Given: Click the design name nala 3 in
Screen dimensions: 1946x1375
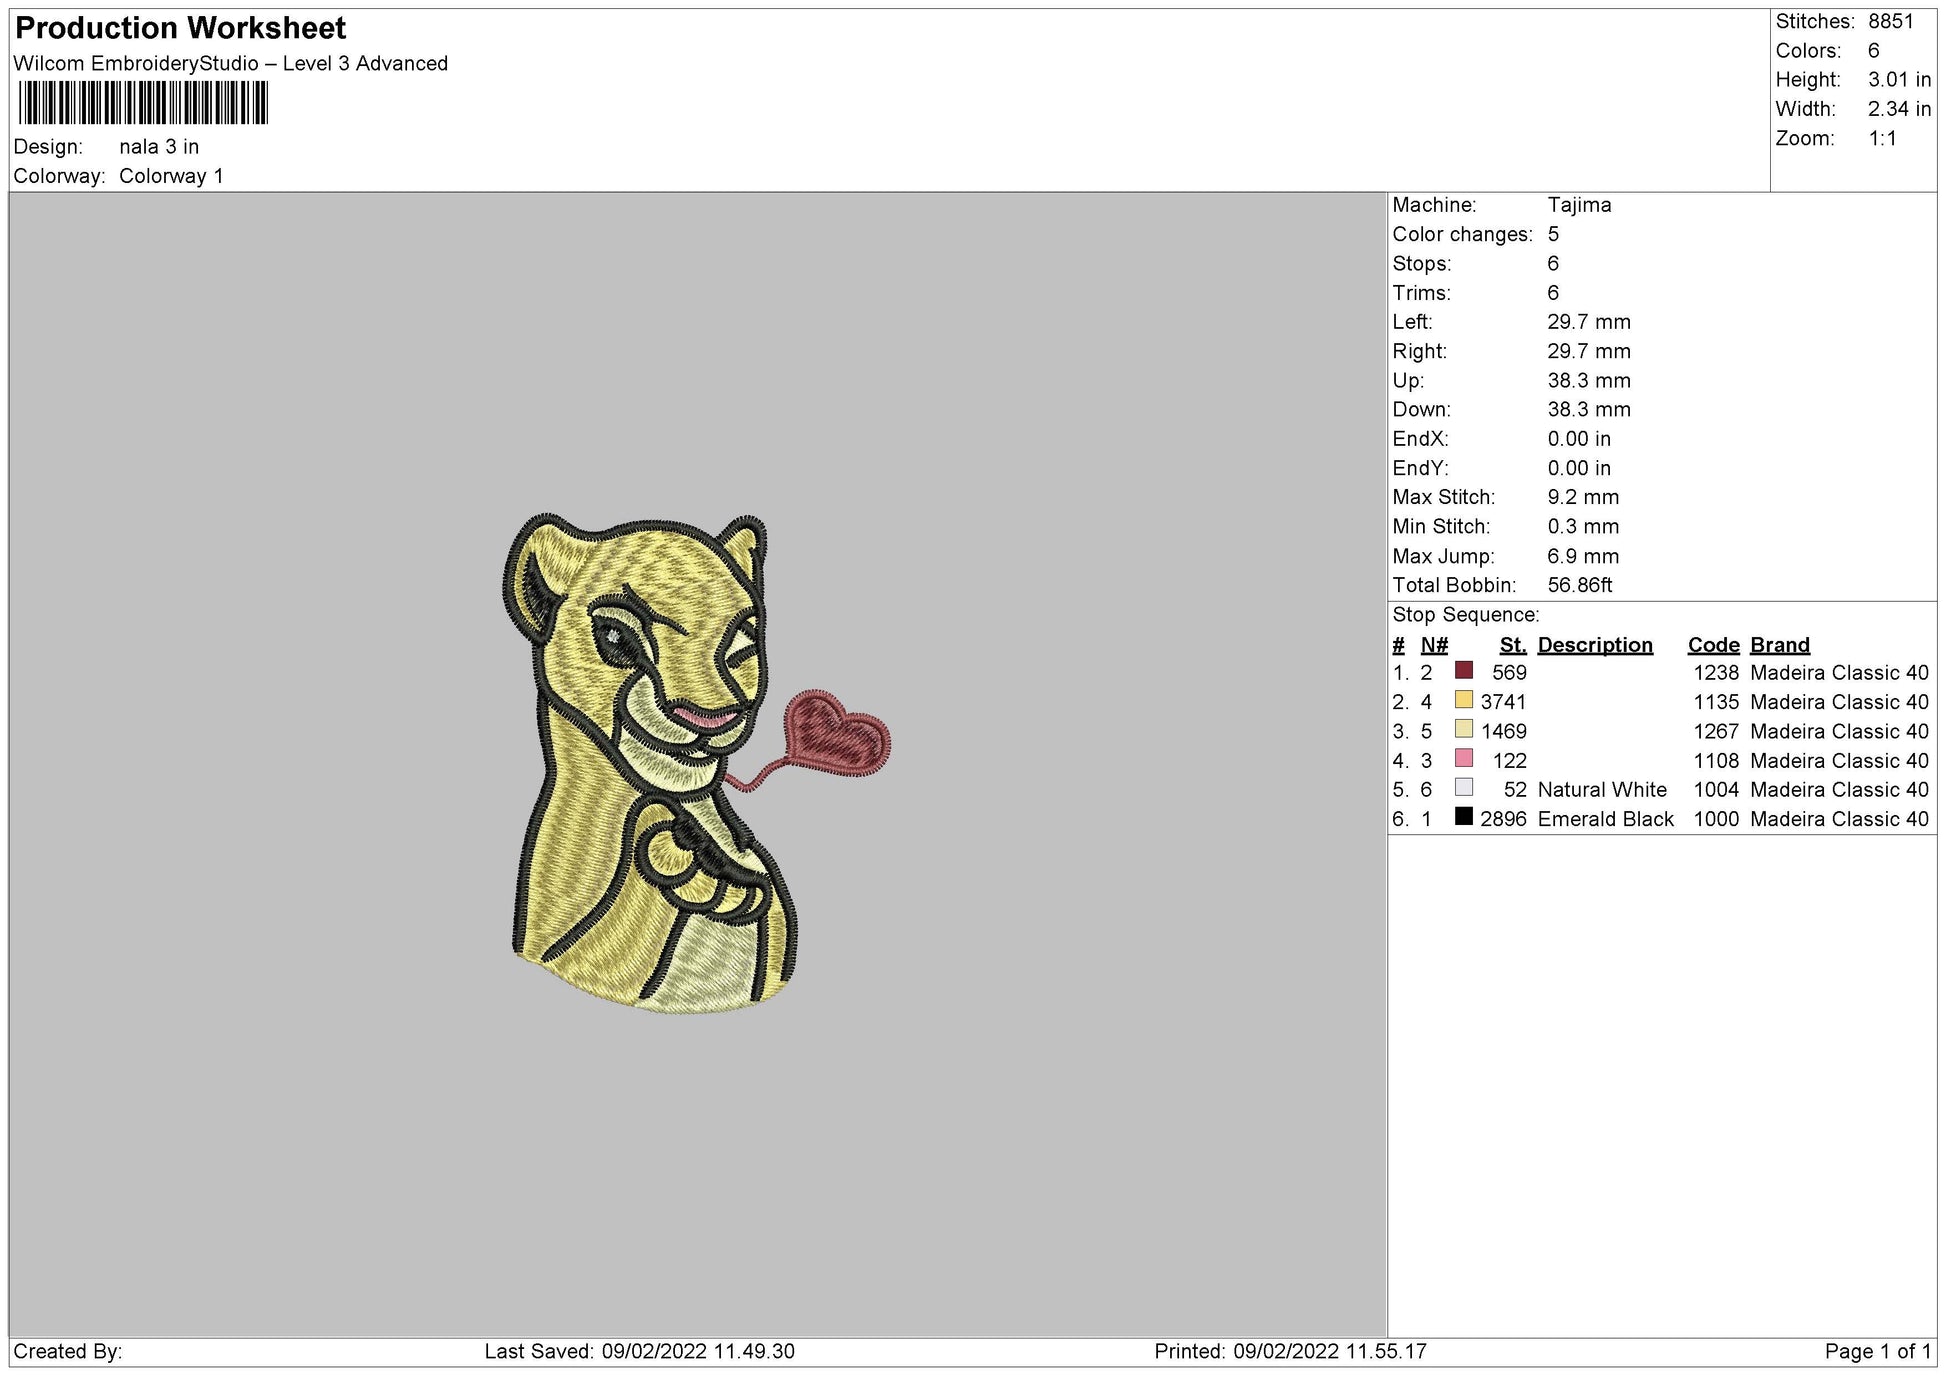Looking at the screenshot, I should [159, 147].
